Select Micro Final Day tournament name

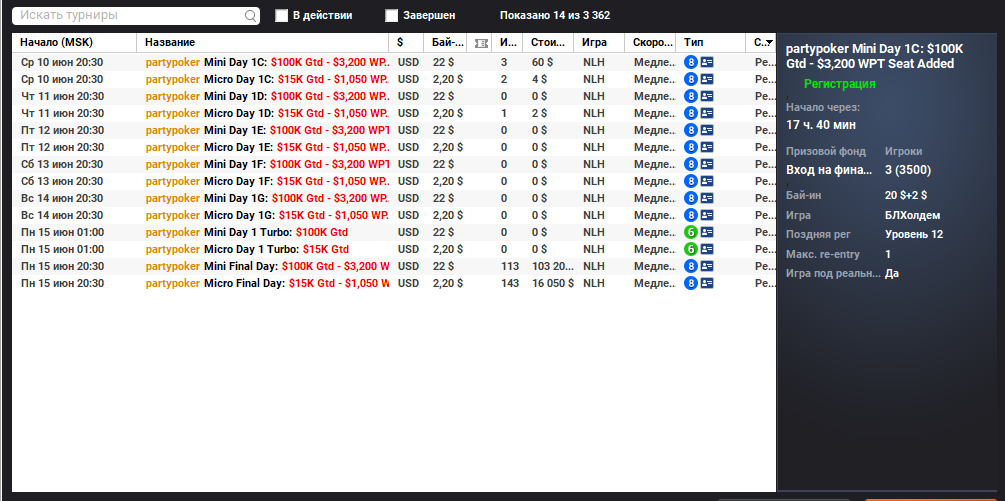(268, 283)
